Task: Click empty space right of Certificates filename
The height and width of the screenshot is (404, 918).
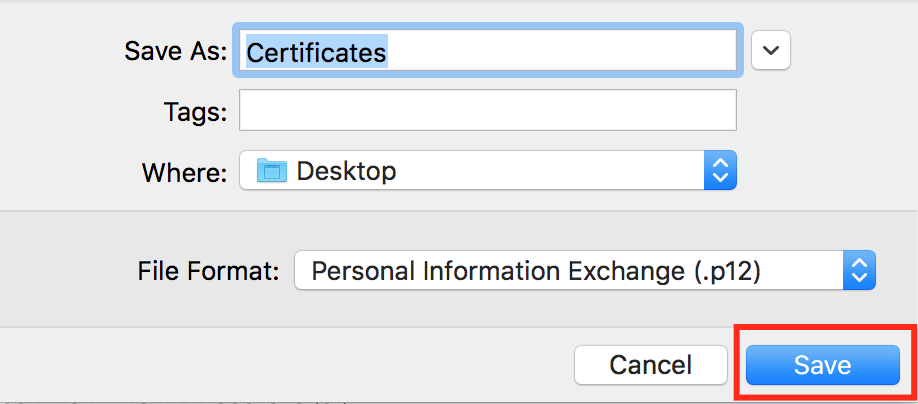Action: pos(560,52)
